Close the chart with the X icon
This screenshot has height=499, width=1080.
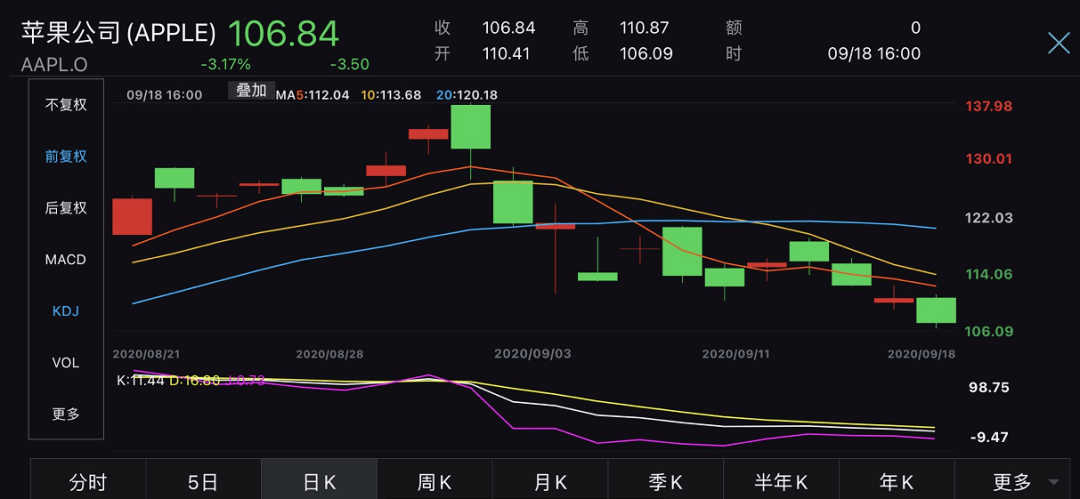click(x=1059, y=43)
